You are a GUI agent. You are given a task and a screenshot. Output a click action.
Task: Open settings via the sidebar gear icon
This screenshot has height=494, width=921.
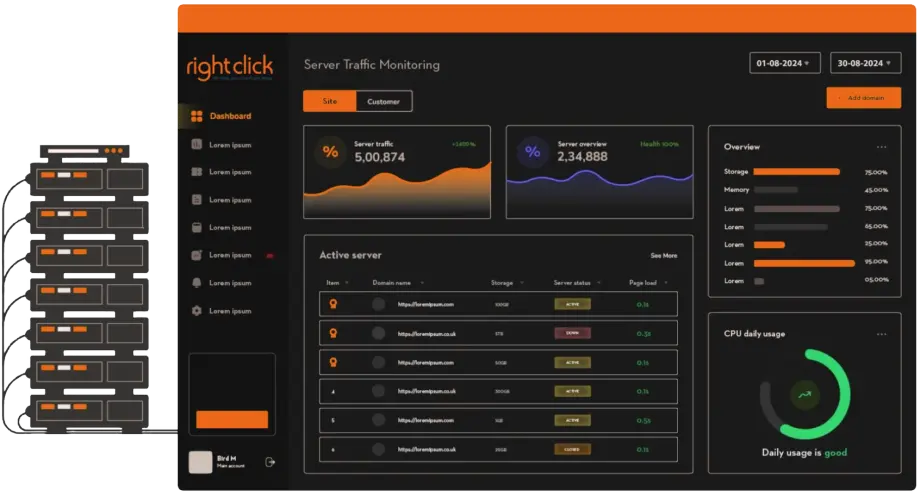[x=197, y=311]
